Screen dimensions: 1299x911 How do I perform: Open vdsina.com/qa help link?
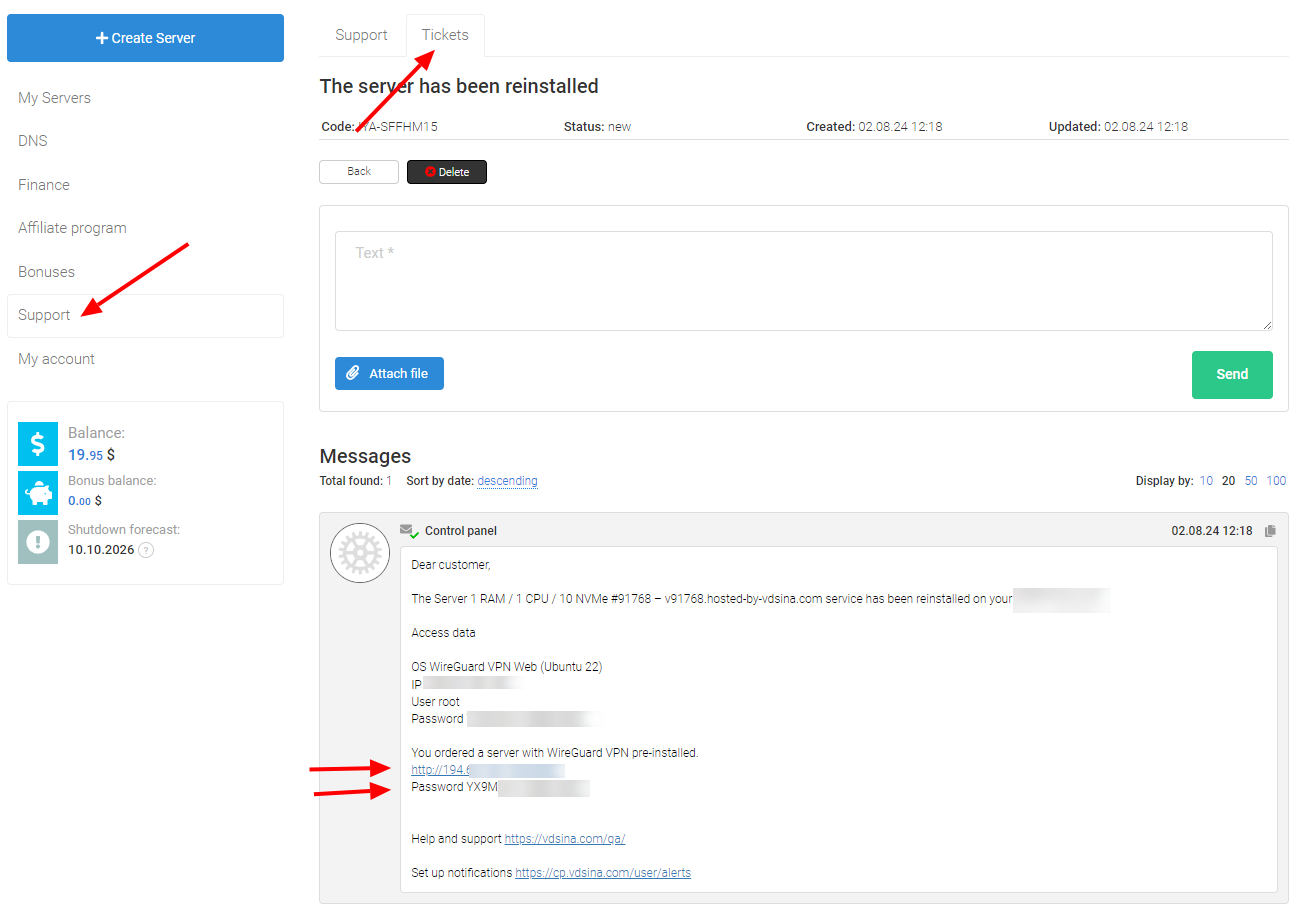[x=565, y=839]
